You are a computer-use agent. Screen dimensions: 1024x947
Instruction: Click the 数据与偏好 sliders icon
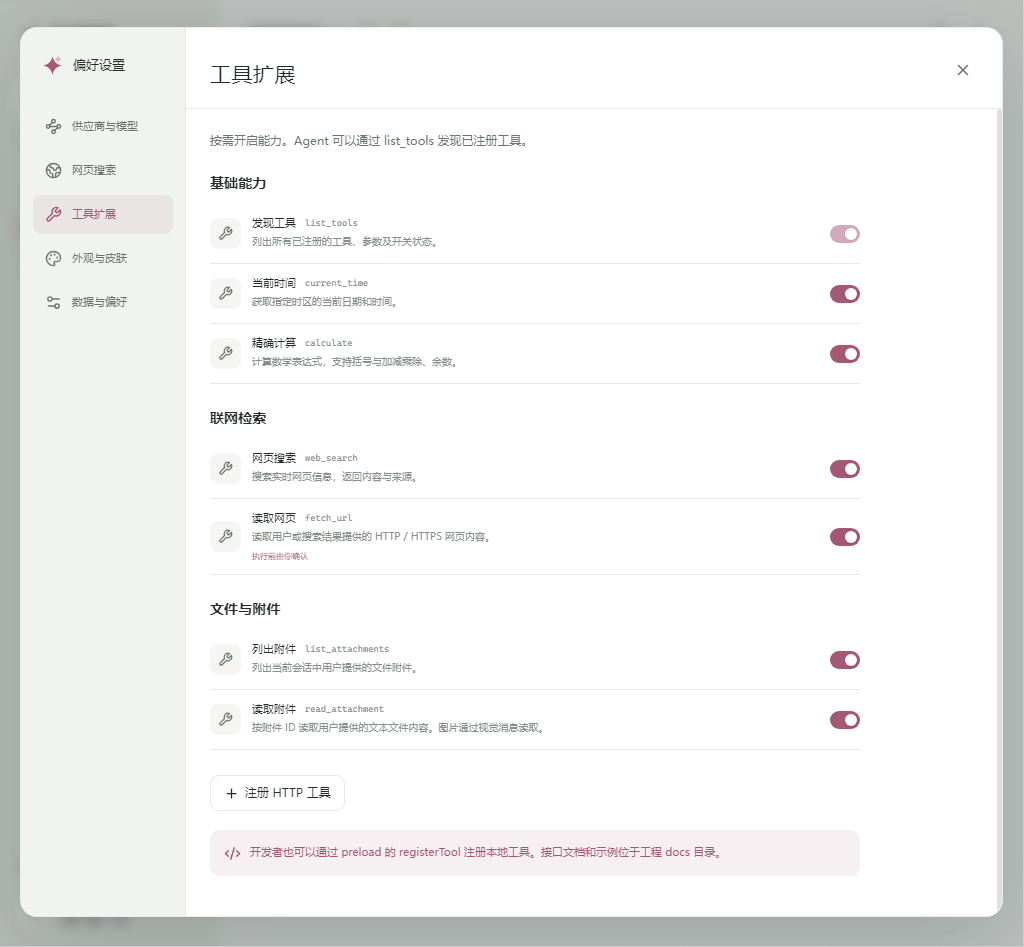pyautogui.click(x=54, y=302)
